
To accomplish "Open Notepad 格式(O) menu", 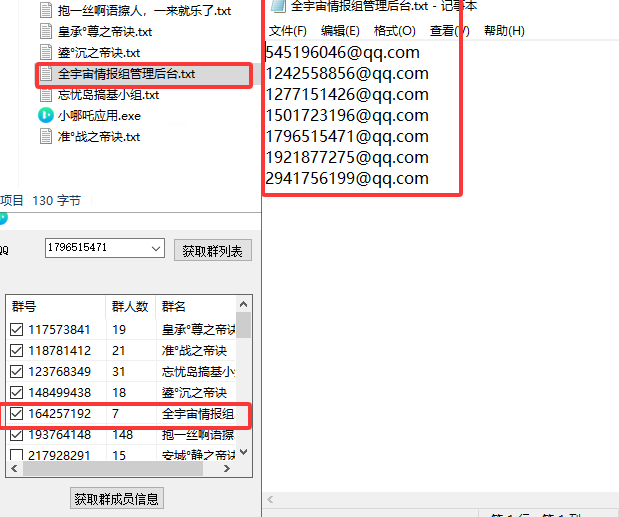I will pyautogui.click(x=394, y=31).
